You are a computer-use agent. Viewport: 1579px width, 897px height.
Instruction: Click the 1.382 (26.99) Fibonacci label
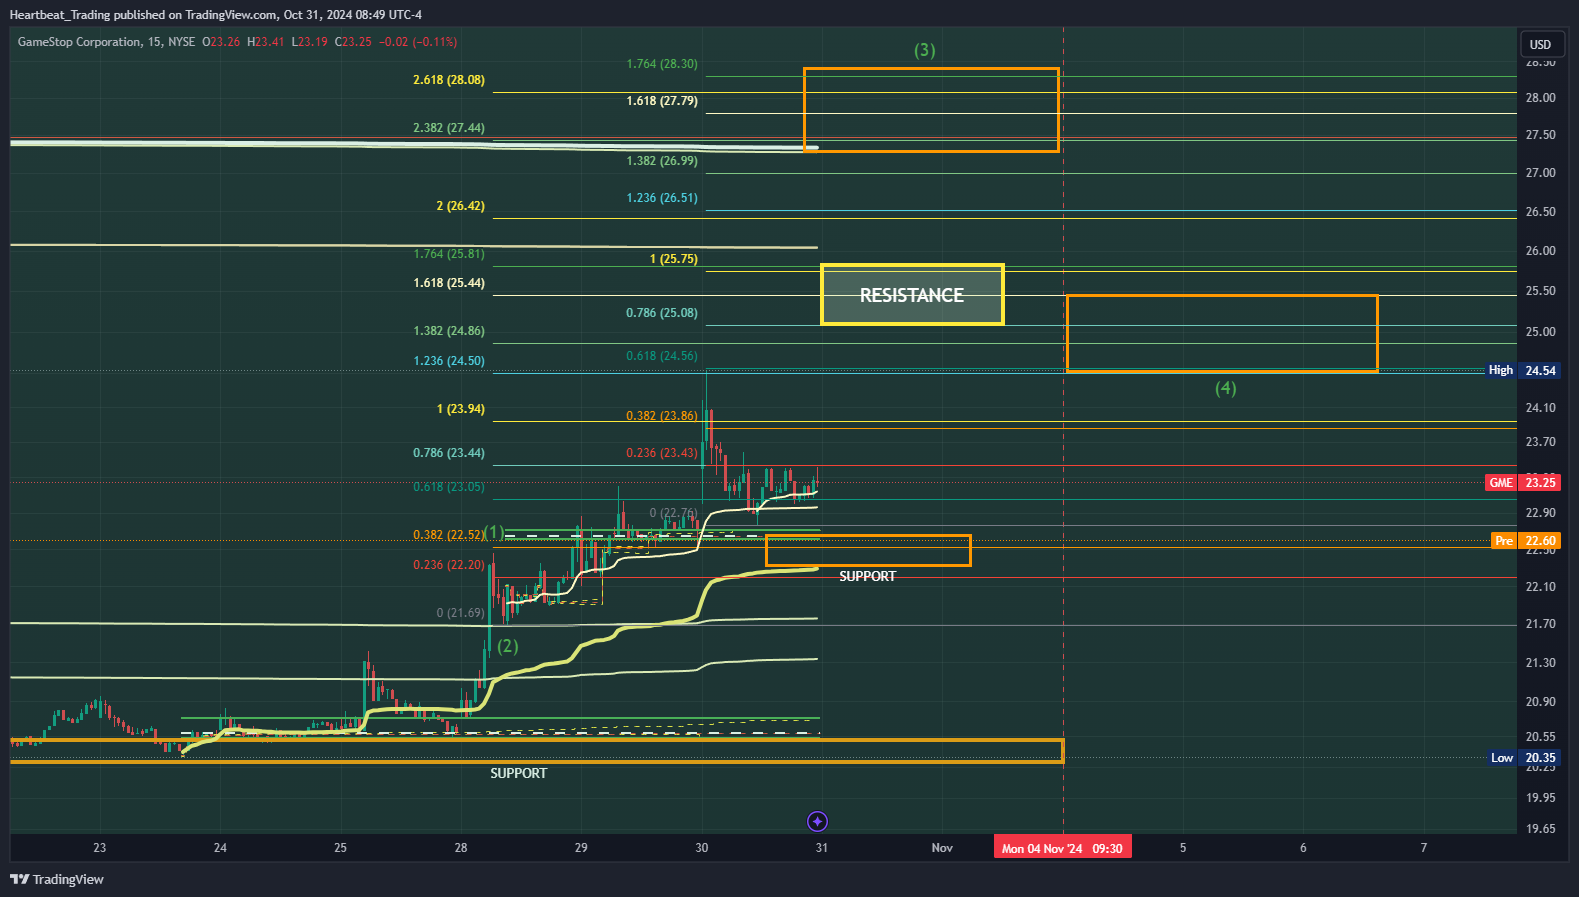tap(662, 161)
